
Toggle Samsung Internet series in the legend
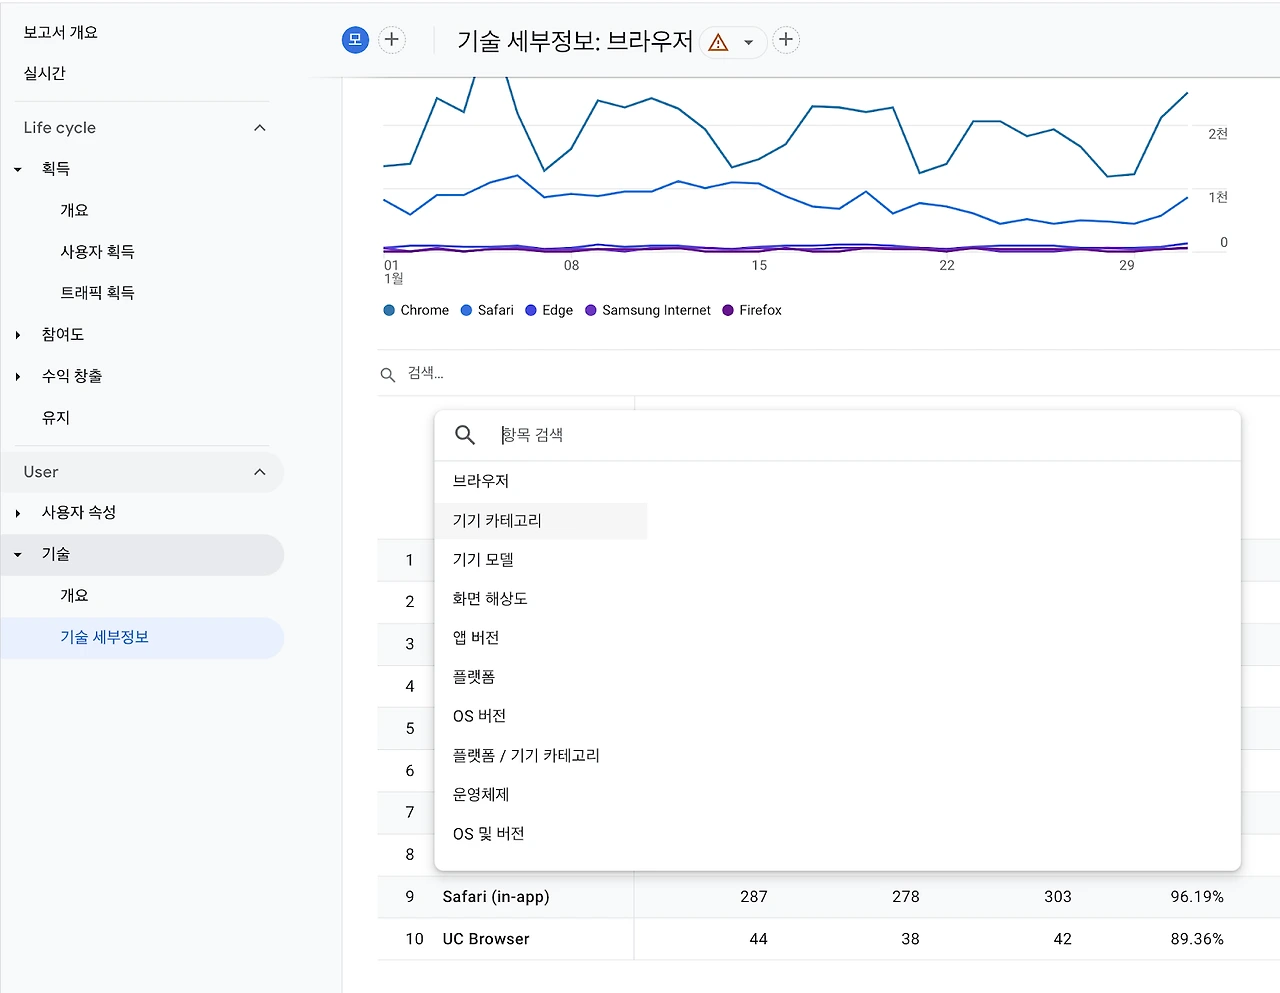(x=648, y=311)
